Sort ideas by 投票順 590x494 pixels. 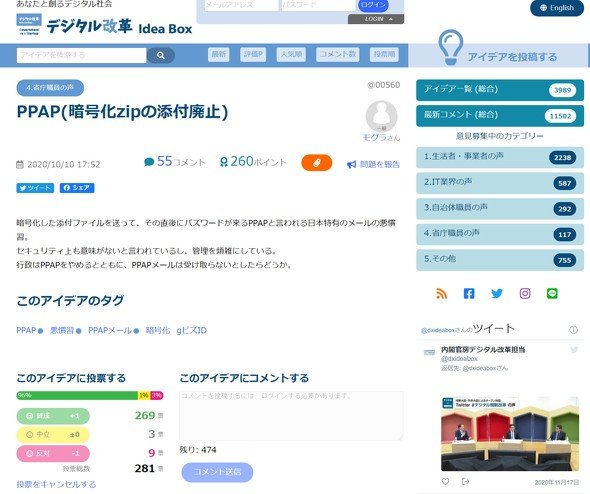(384, 54)
